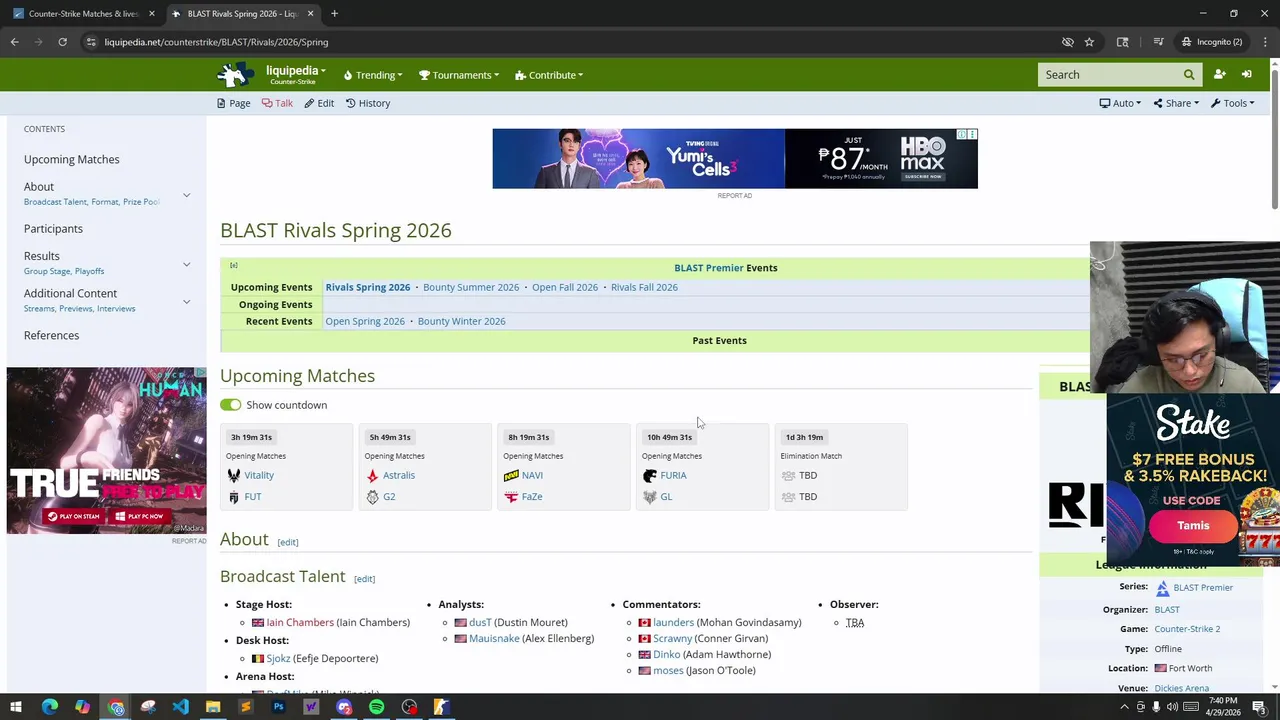Screen dimensions: 1280x720
Task: Click the Incognito (2) indicator
Action: [1212, 42]
